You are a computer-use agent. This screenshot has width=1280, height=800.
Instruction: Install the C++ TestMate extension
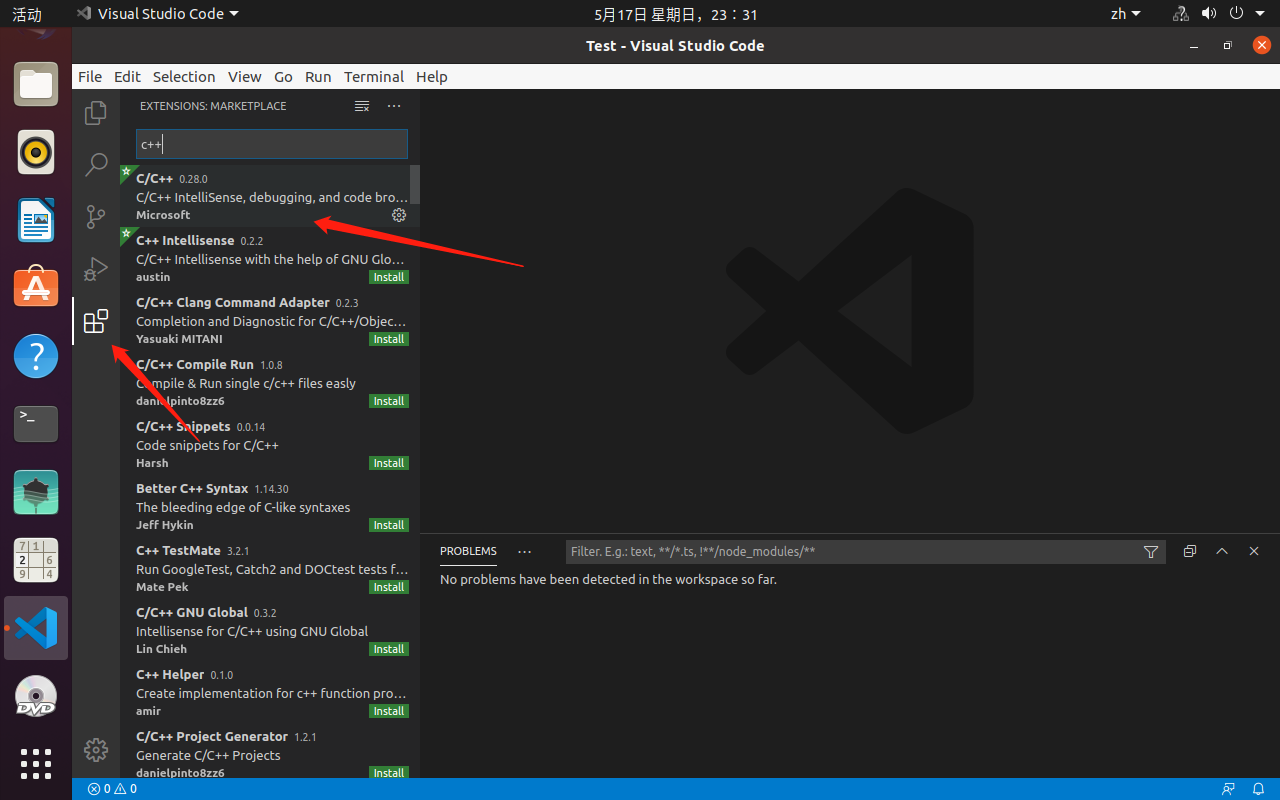tap(389, 587)
